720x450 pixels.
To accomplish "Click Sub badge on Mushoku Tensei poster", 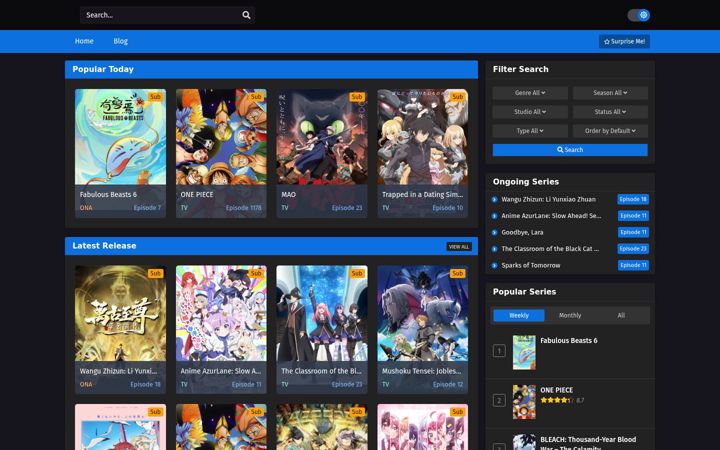I will pyautogui.click(x=457, y=273).
